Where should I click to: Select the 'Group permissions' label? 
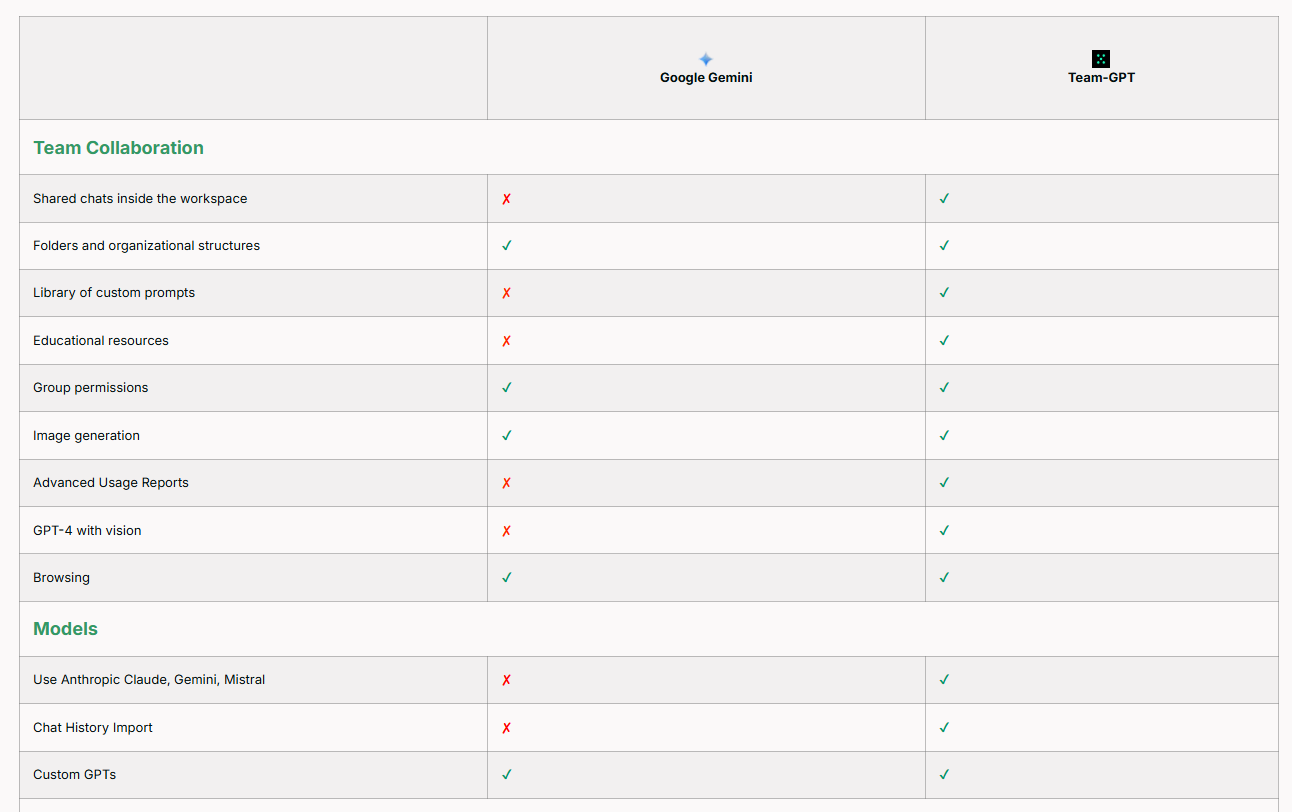click(x=90, y=388)
